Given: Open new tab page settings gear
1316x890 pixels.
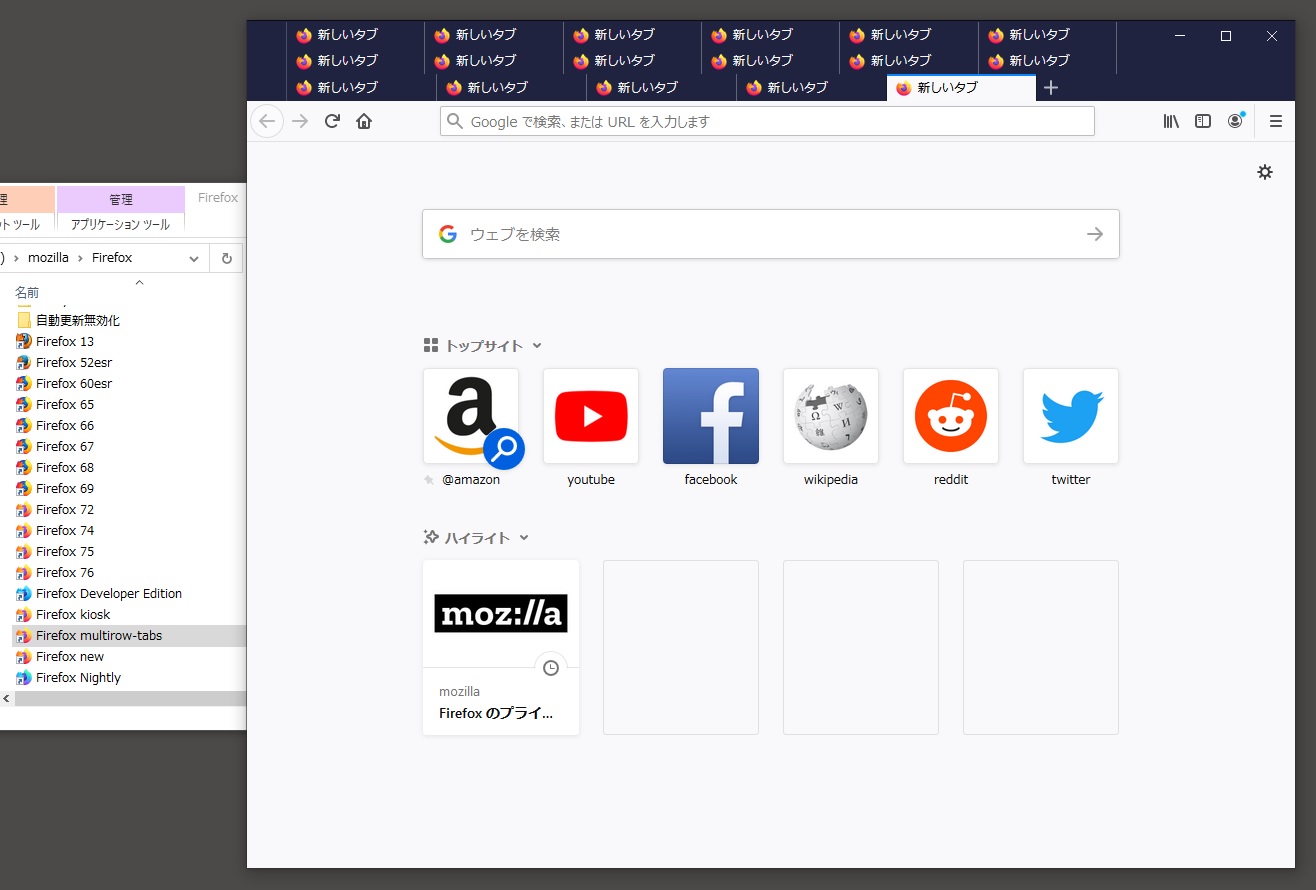Looking at the screenshot, I should click(1265, 172).
